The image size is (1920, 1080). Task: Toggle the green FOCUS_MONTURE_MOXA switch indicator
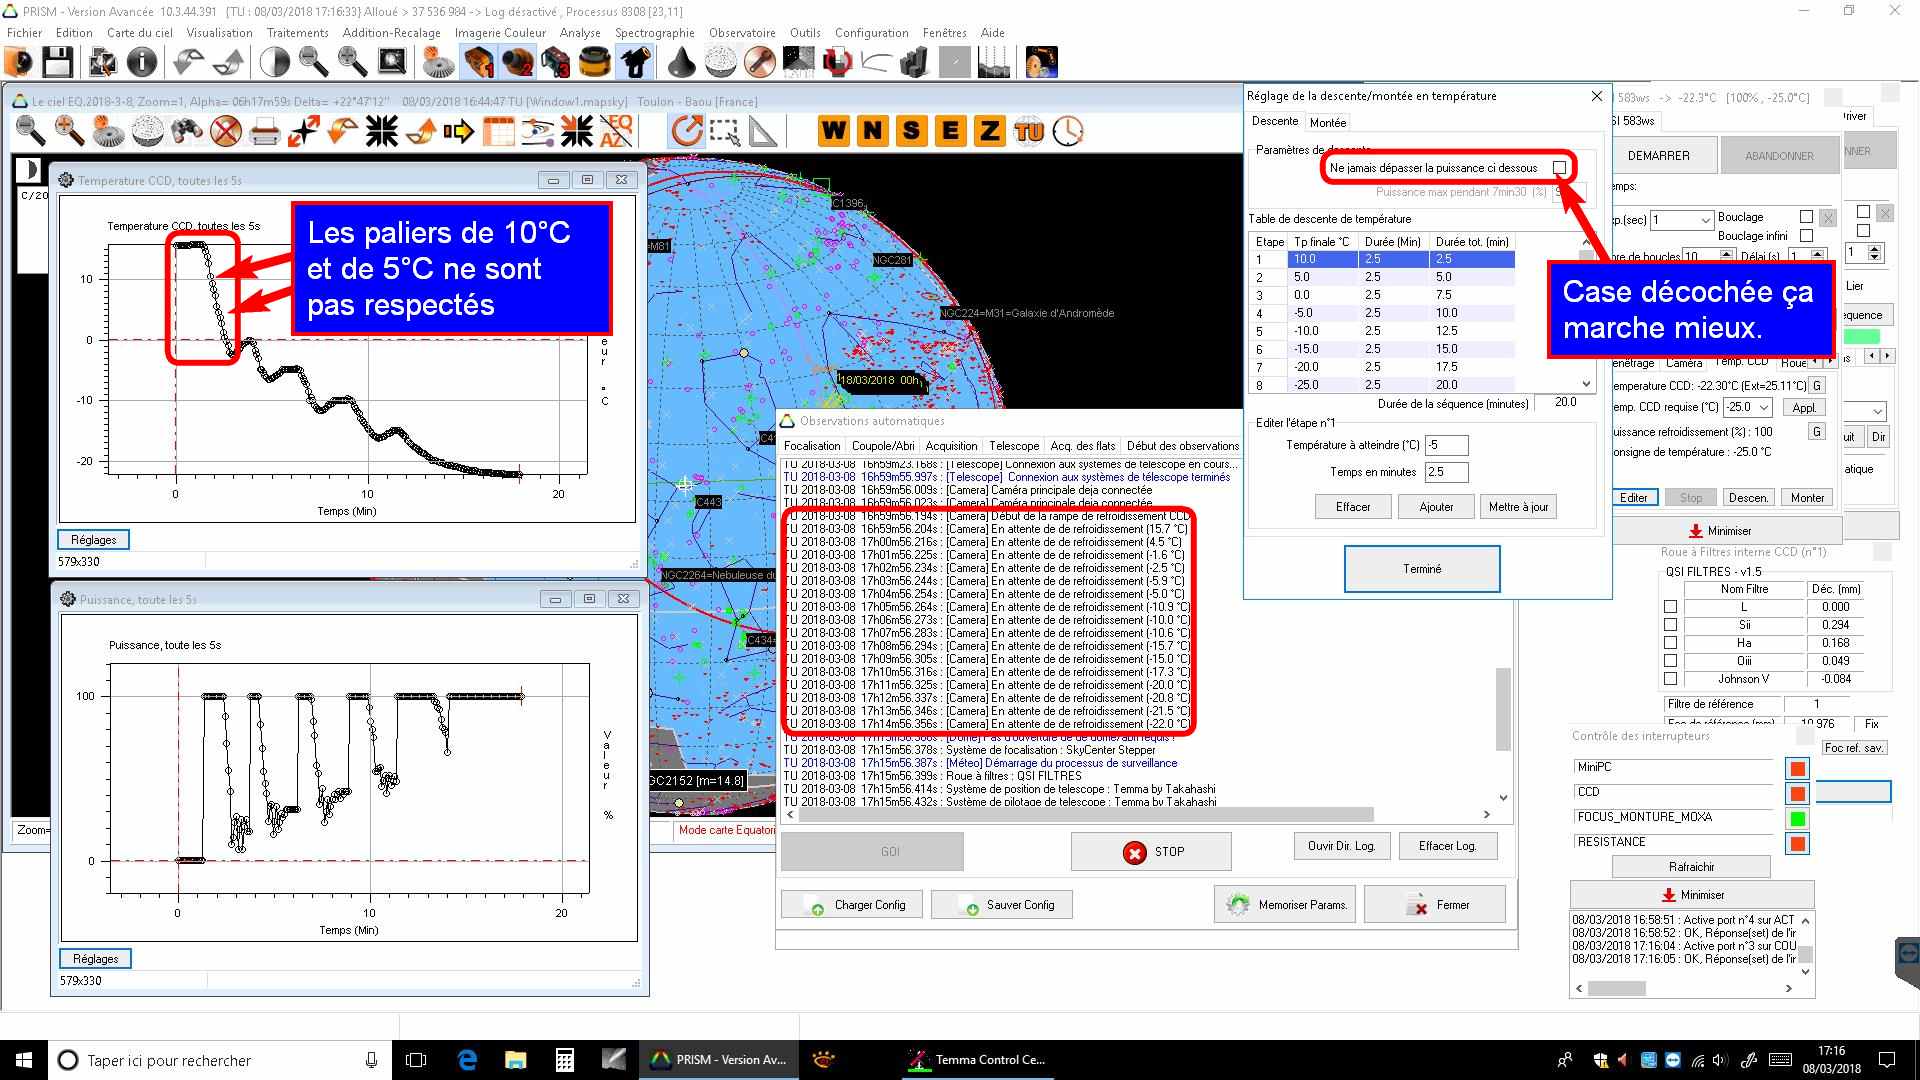pyautogui.click(x=1797, y=818)
